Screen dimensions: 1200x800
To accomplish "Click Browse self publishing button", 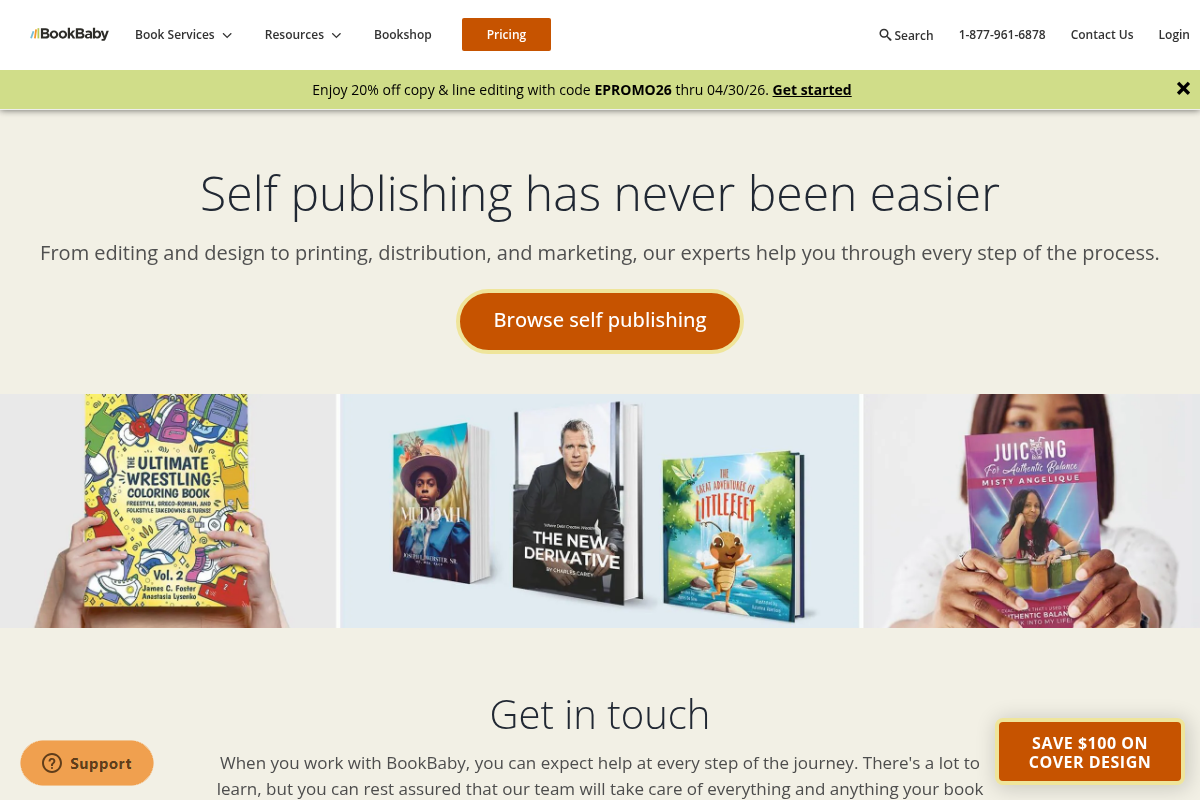I will tap(600, 321).
